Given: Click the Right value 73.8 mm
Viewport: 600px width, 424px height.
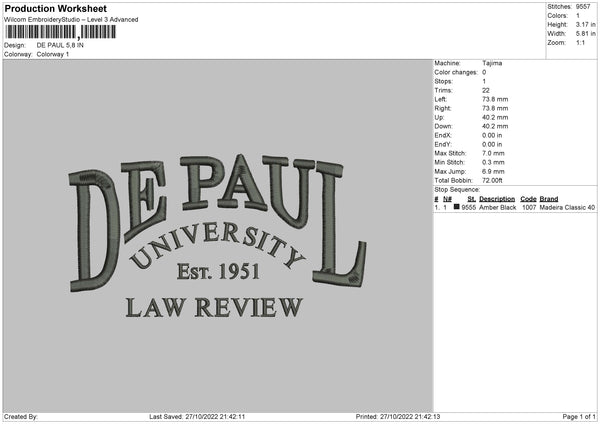Looking at the screenshot, I should 495,108.
